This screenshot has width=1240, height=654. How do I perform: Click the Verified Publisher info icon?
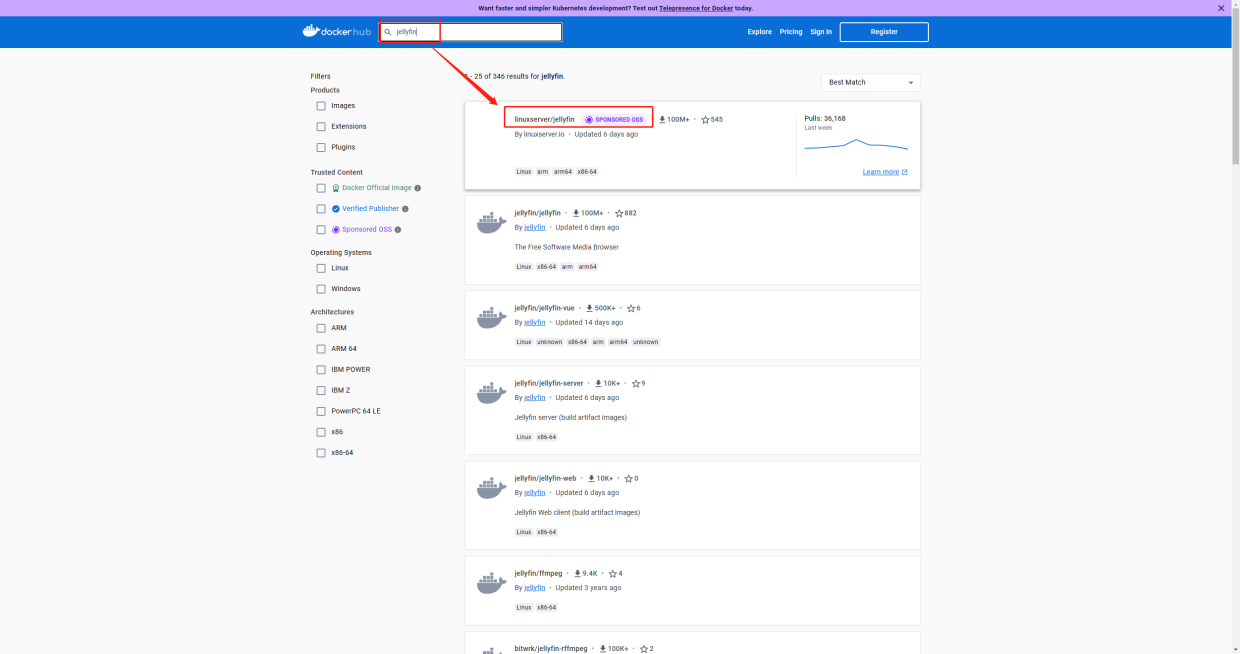tap(405, 209)
